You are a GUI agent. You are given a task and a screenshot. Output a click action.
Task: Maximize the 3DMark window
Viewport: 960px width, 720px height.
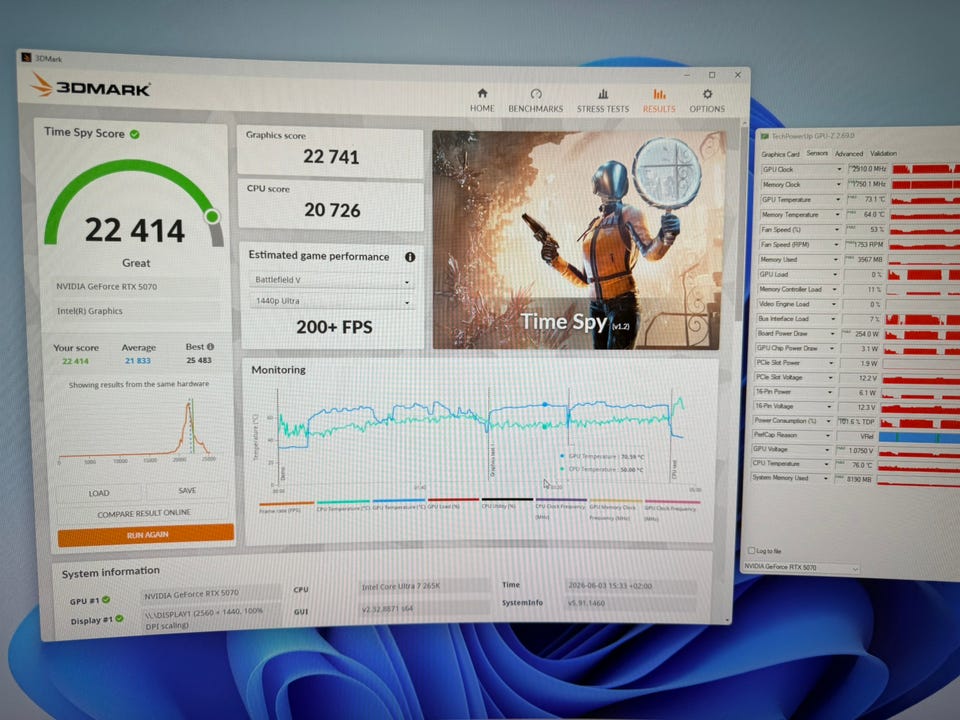tap(712, 75)
